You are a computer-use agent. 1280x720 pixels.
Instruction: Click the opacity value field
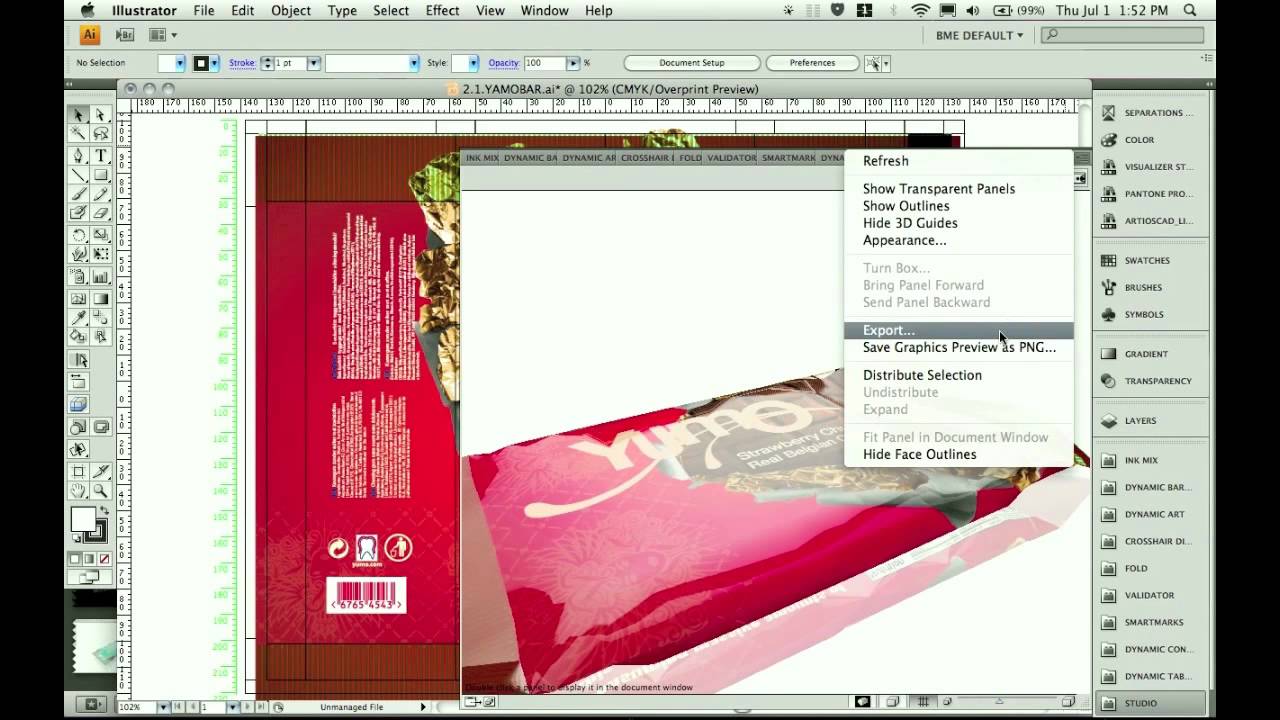tap(544, 63)
